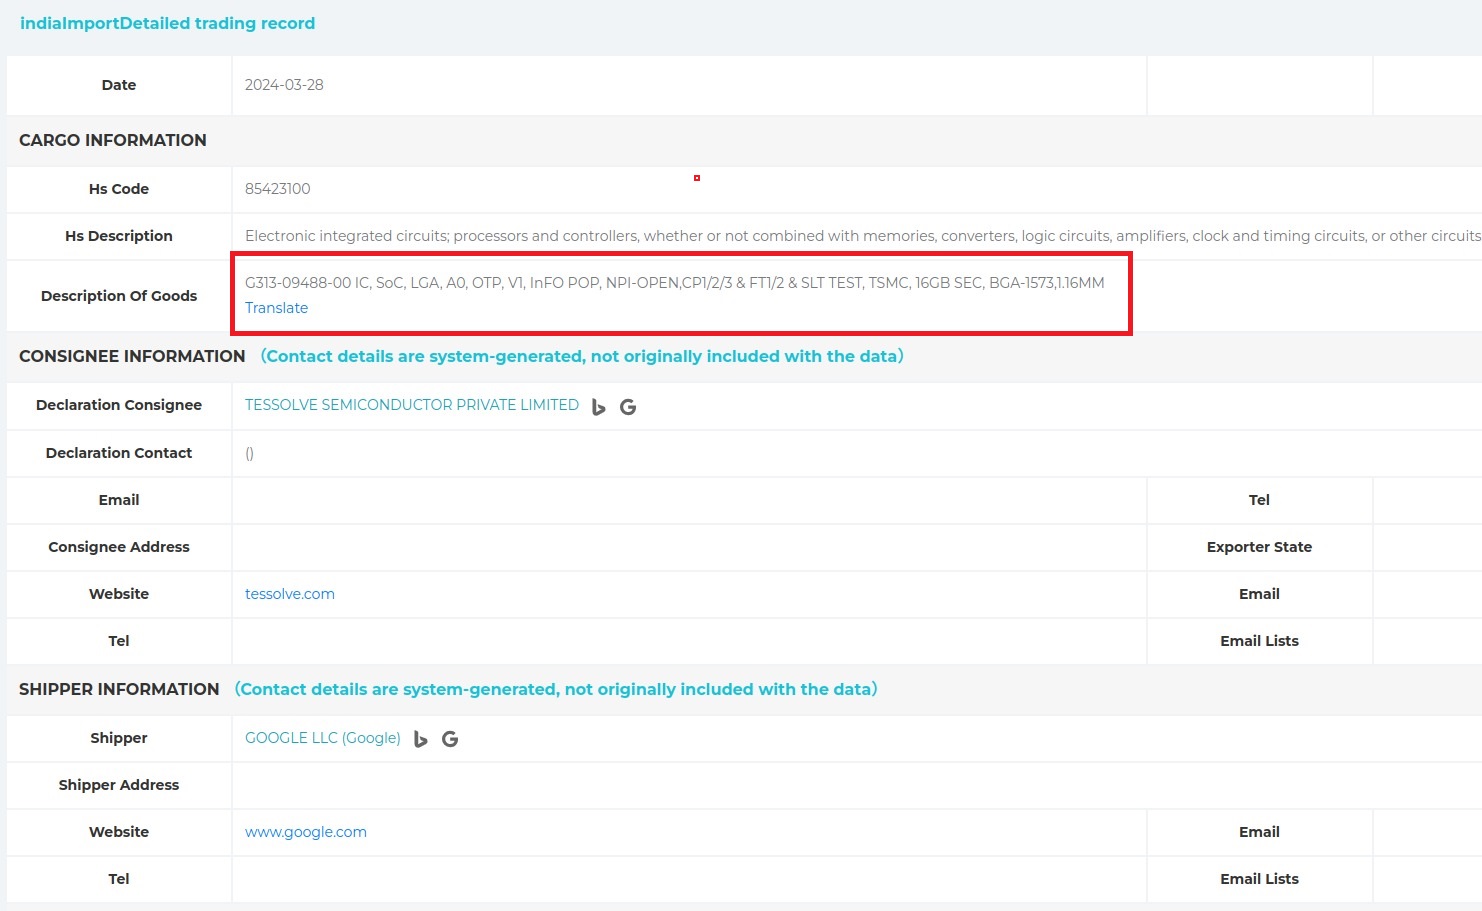The height and width of the screenshot is (911, 1482).
Task: Click consignee note about system-generated contact details
Action: [582, 356]
